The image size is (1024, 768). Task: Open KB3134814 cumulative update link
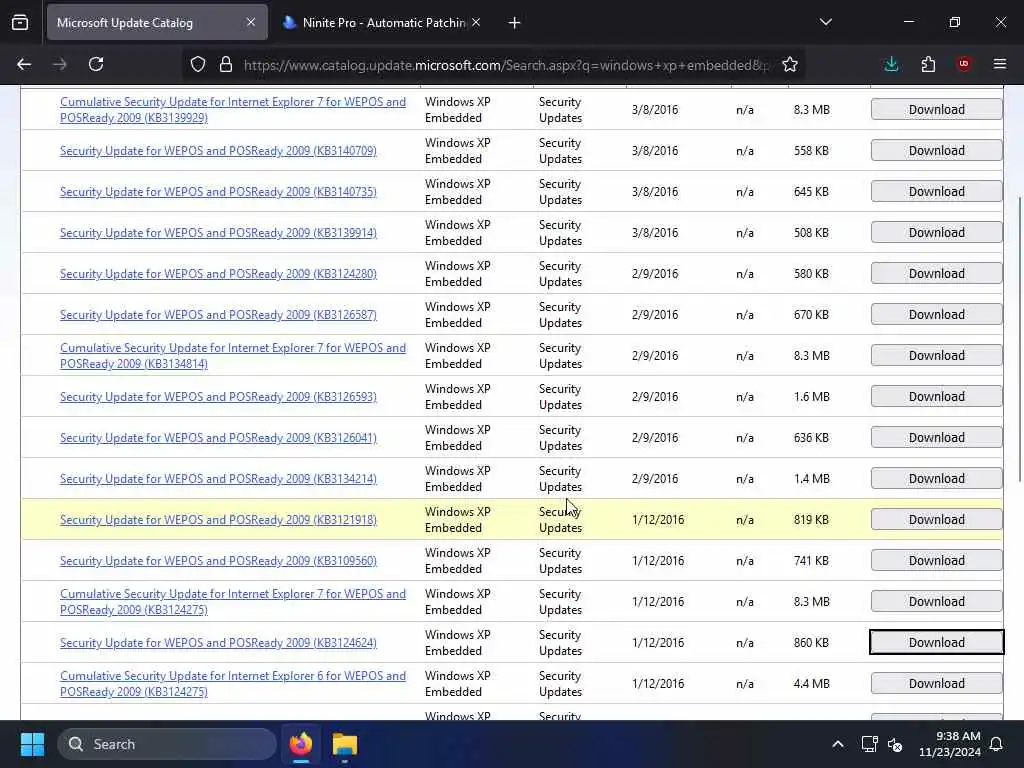point(232,356)
